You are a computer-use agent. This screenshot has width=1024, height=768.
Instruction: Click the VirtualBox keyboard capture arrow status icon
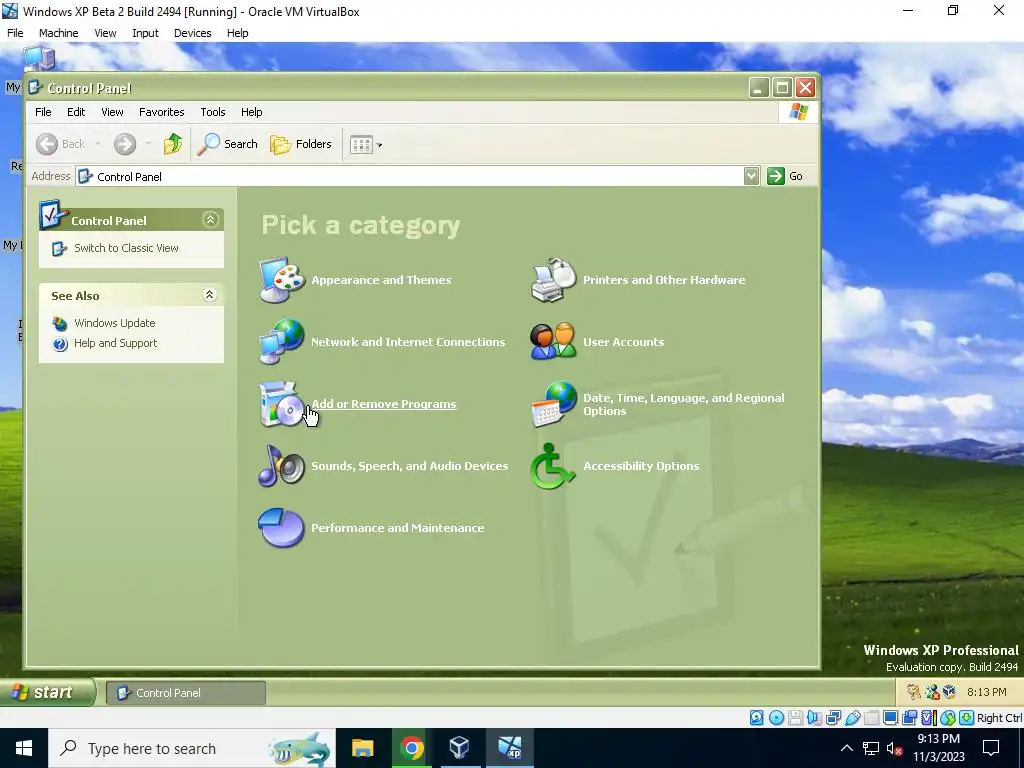pyautogui.click(x=967, y=718)
